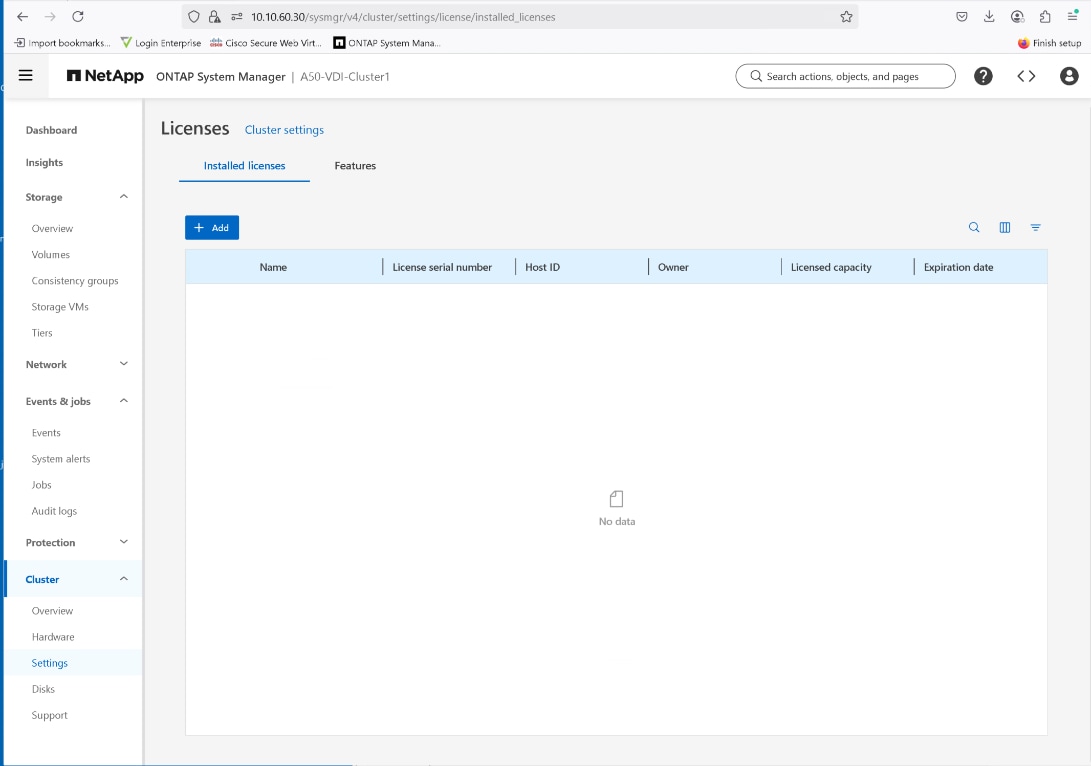The width and height of the screenshot is (1091, 766).
Task: Open Events in the sidebar
Action: [x=46, y=433]
